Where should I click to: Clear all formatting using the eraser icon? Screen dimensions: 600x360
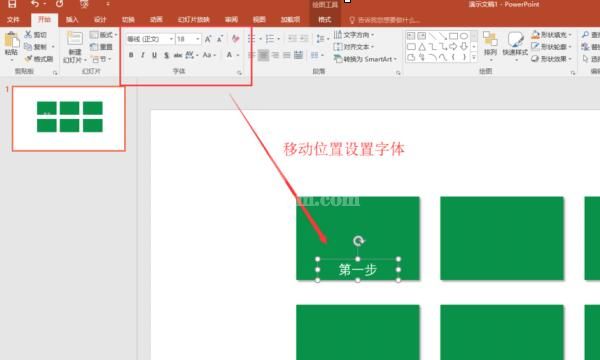[x=235, y=39]
